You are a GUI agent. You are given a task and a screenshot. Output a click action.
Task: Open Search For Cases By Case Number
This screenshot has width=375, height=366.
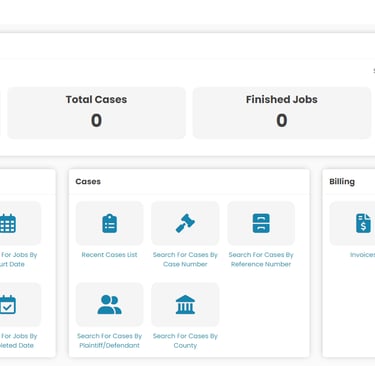[x=185, y=259]
